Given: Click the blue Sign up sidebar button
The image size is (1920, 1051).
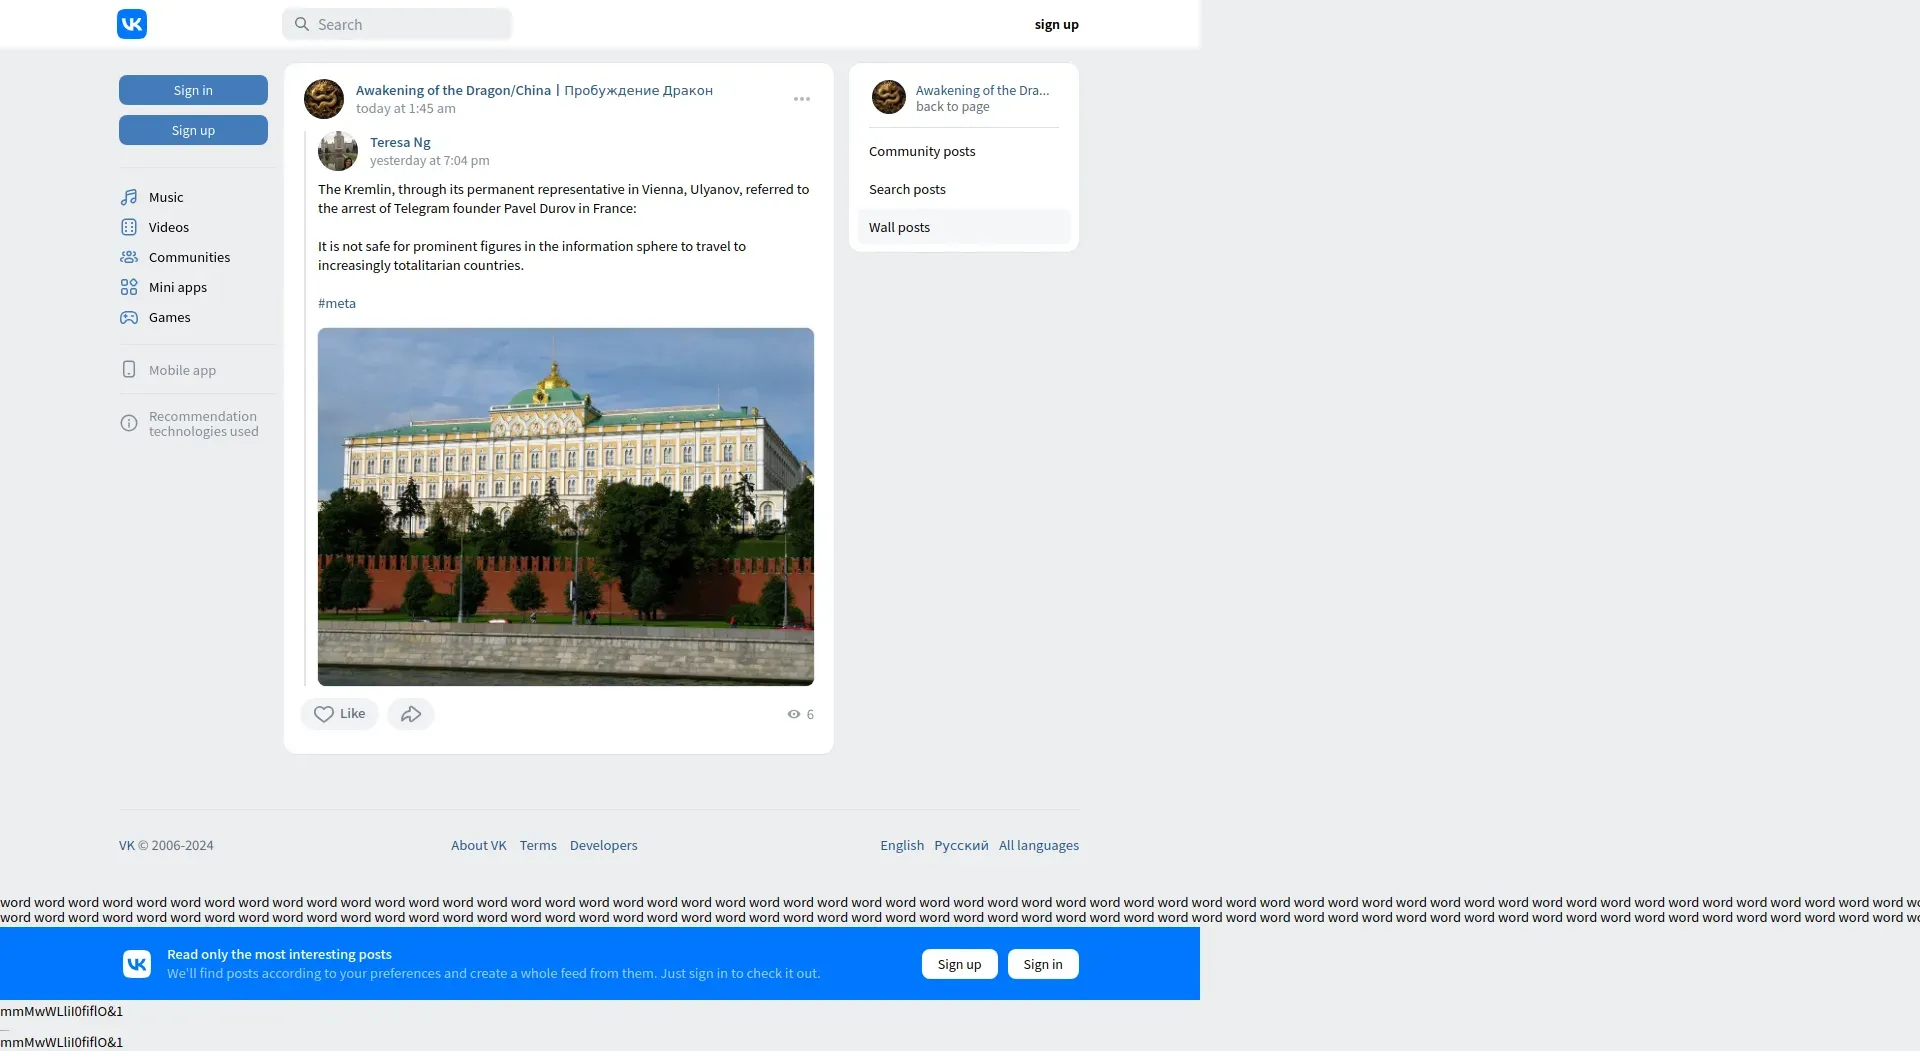Looking at the screenshot, I should pos(193,130).
